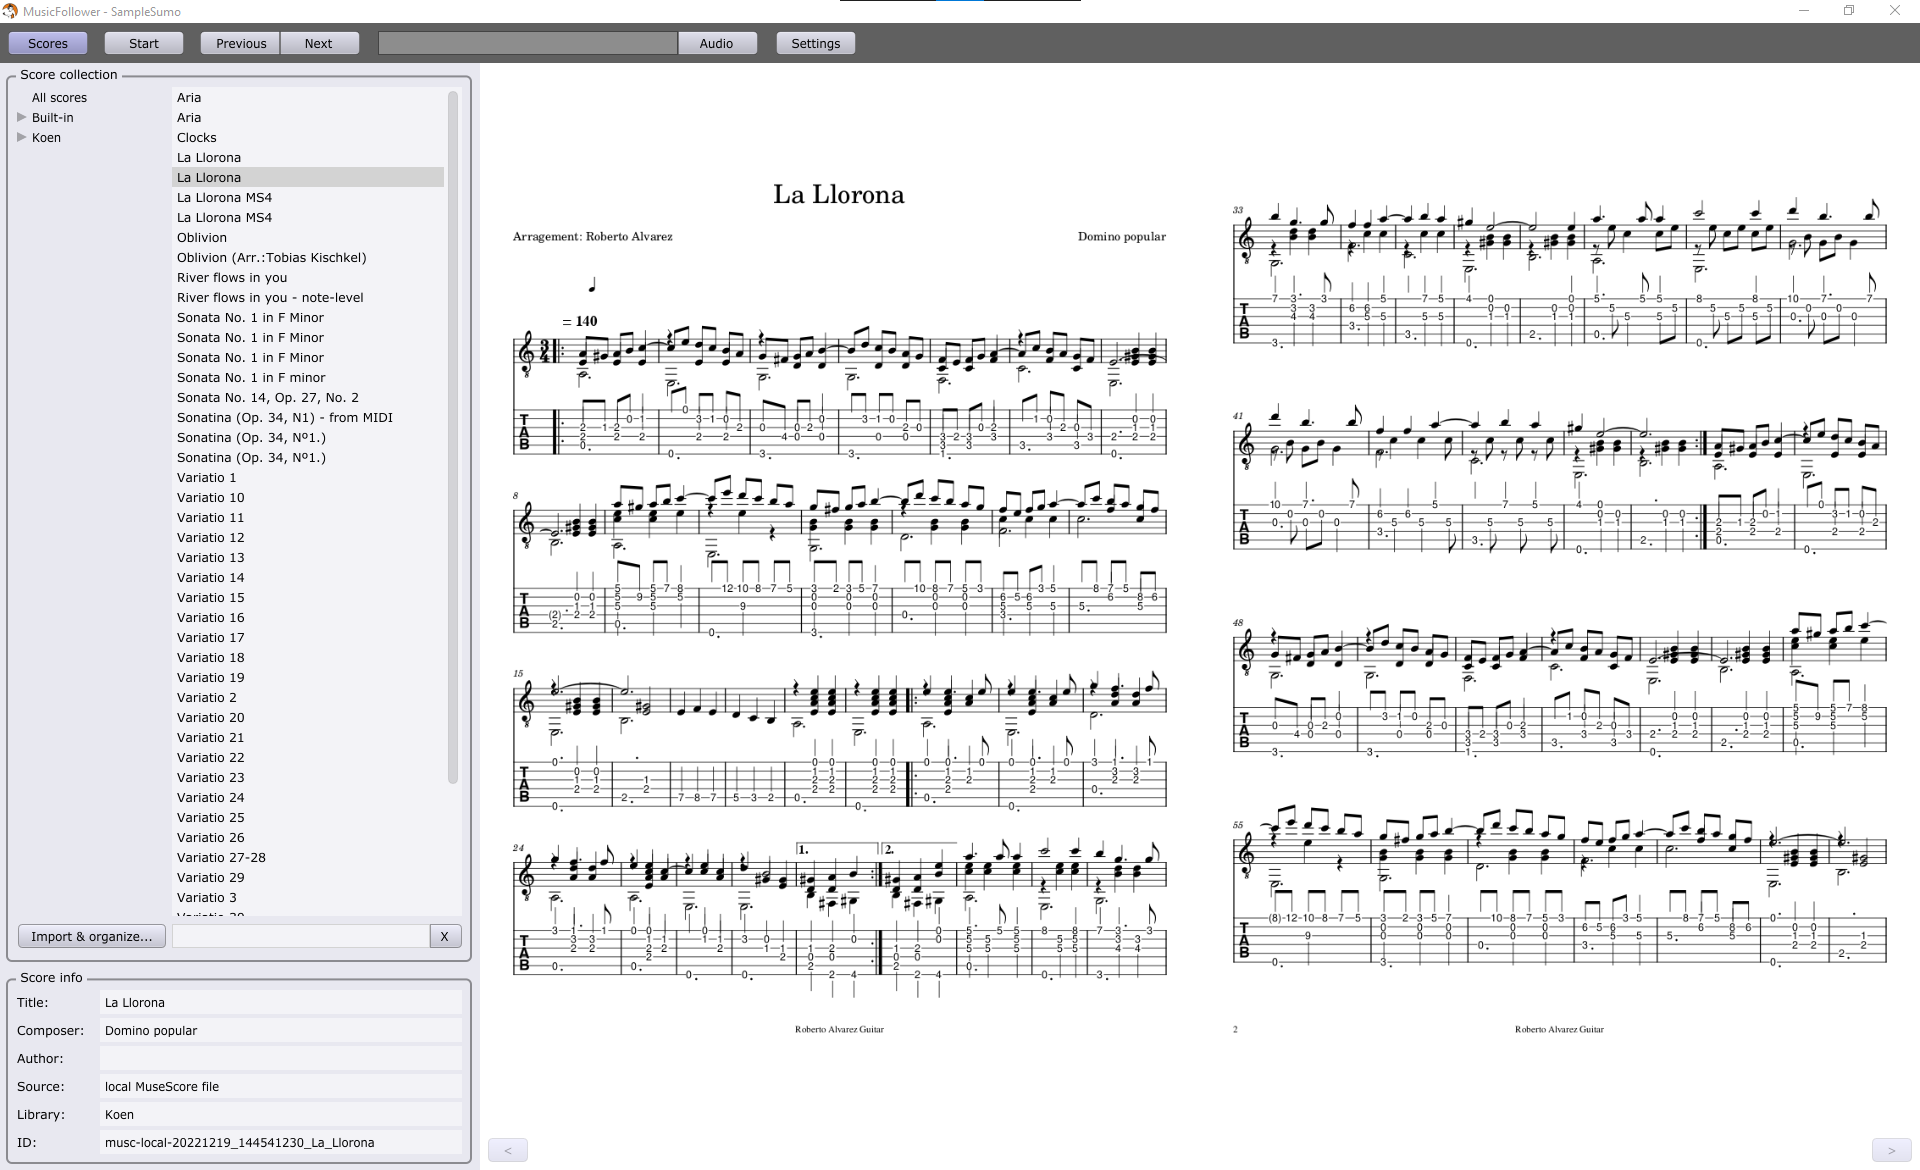
Task: Select All scores in the collection tree
Action: point(59,97)
